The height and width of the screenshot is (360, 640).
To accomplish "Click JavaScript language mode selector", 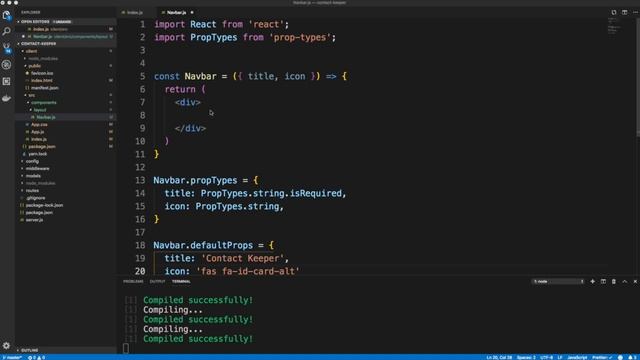I will pos(577,358).
